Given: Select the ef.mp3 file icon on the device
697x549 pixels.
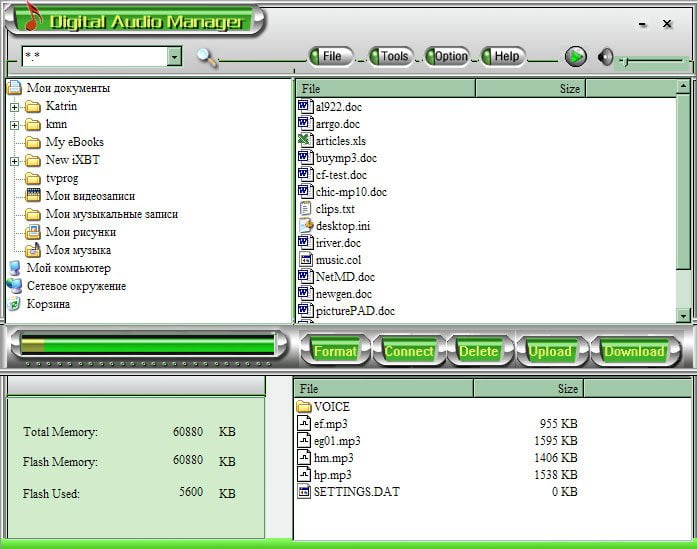Looking at the screenshot, I should tap(304, 423).
